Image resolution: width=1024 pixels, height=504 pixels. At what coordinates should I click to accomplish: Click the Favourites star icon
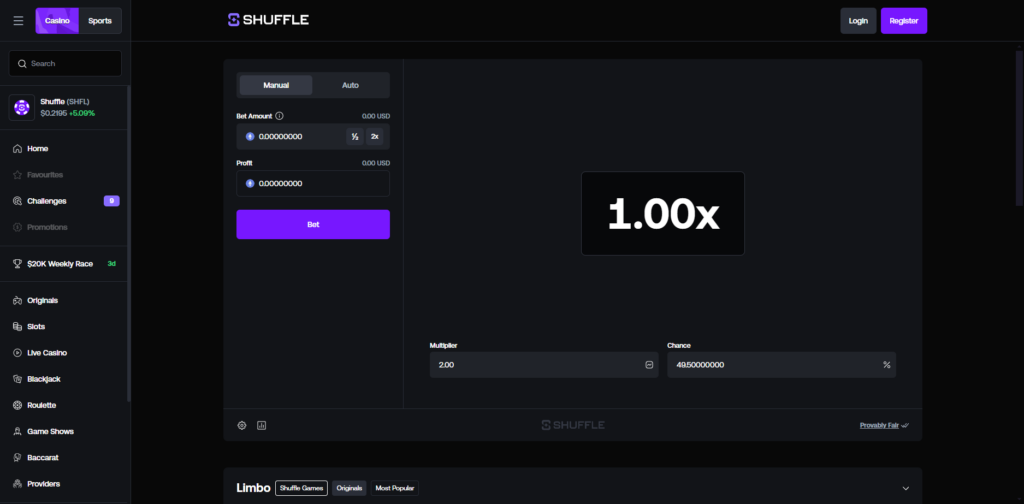point(18,175)
